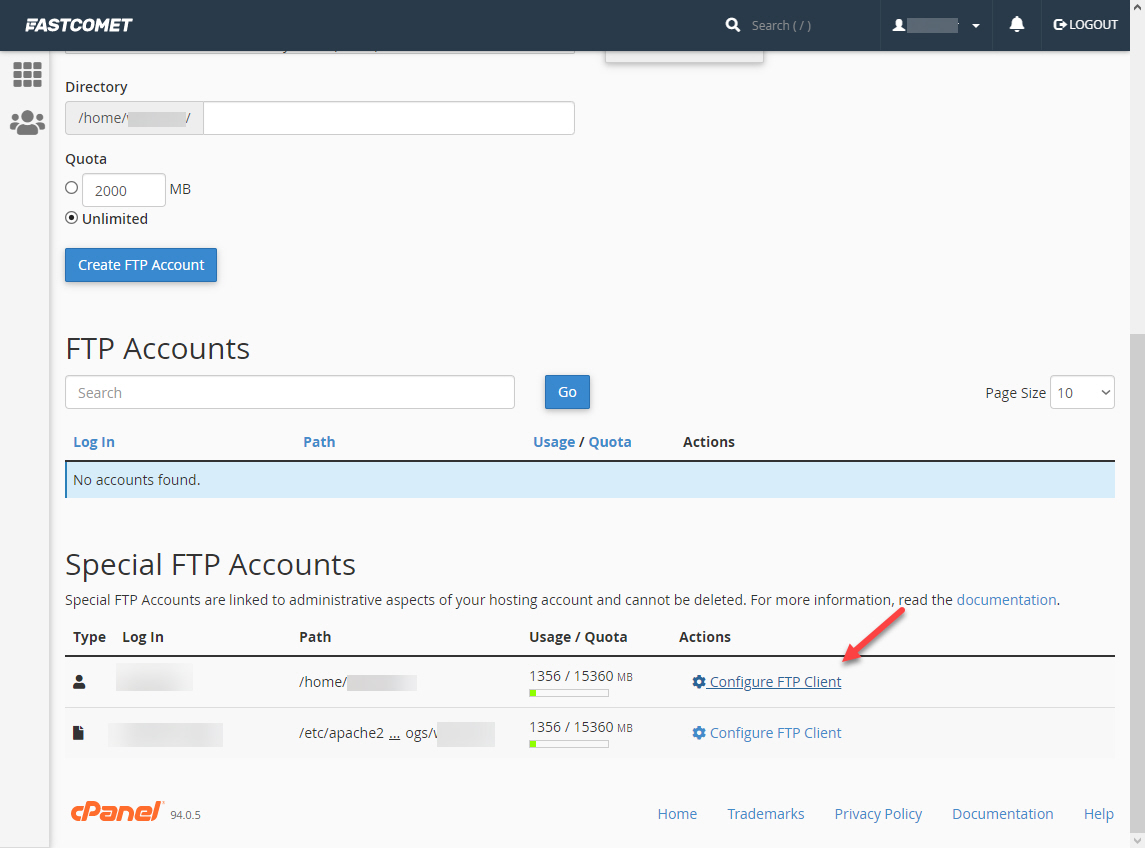1145x848 pixels.
Task: Click the 'Special FTP Accounts' heading
Action: [210, 565]
